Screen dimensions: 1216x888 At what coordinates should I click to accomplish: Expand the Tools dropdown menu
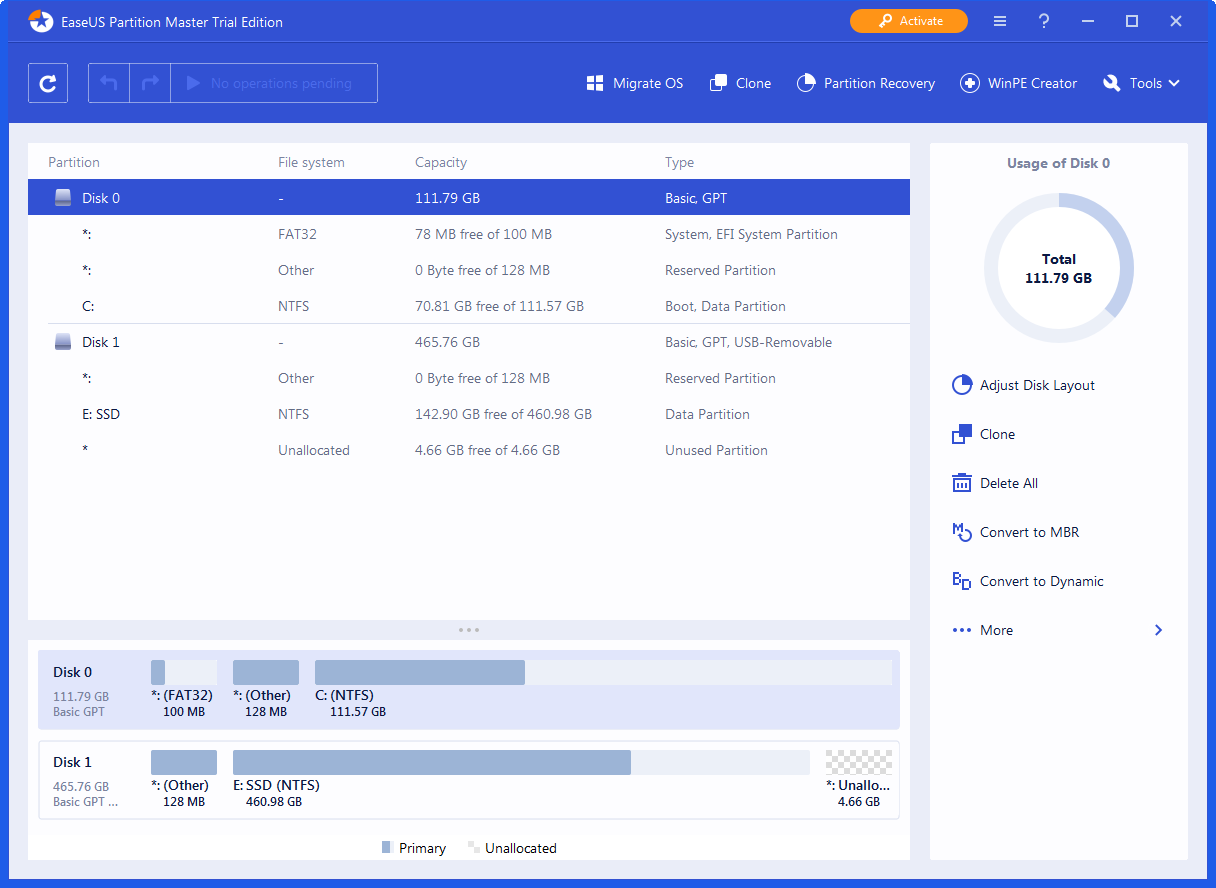coord(1142,83)
